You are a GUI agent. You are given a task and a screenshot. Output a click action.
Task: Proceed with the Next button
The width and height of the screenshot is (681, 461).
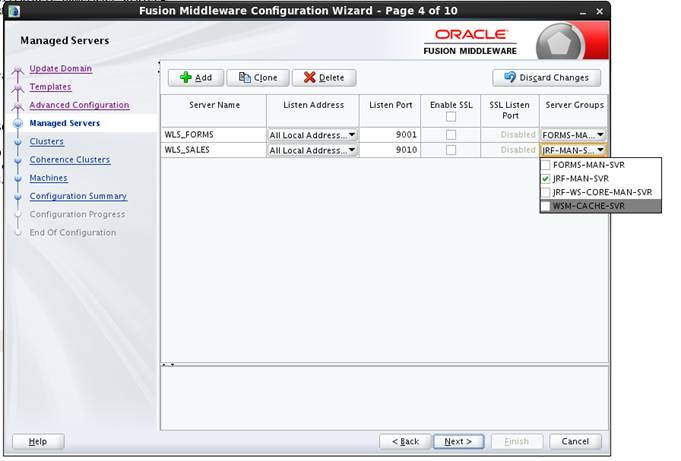[459, 441]
